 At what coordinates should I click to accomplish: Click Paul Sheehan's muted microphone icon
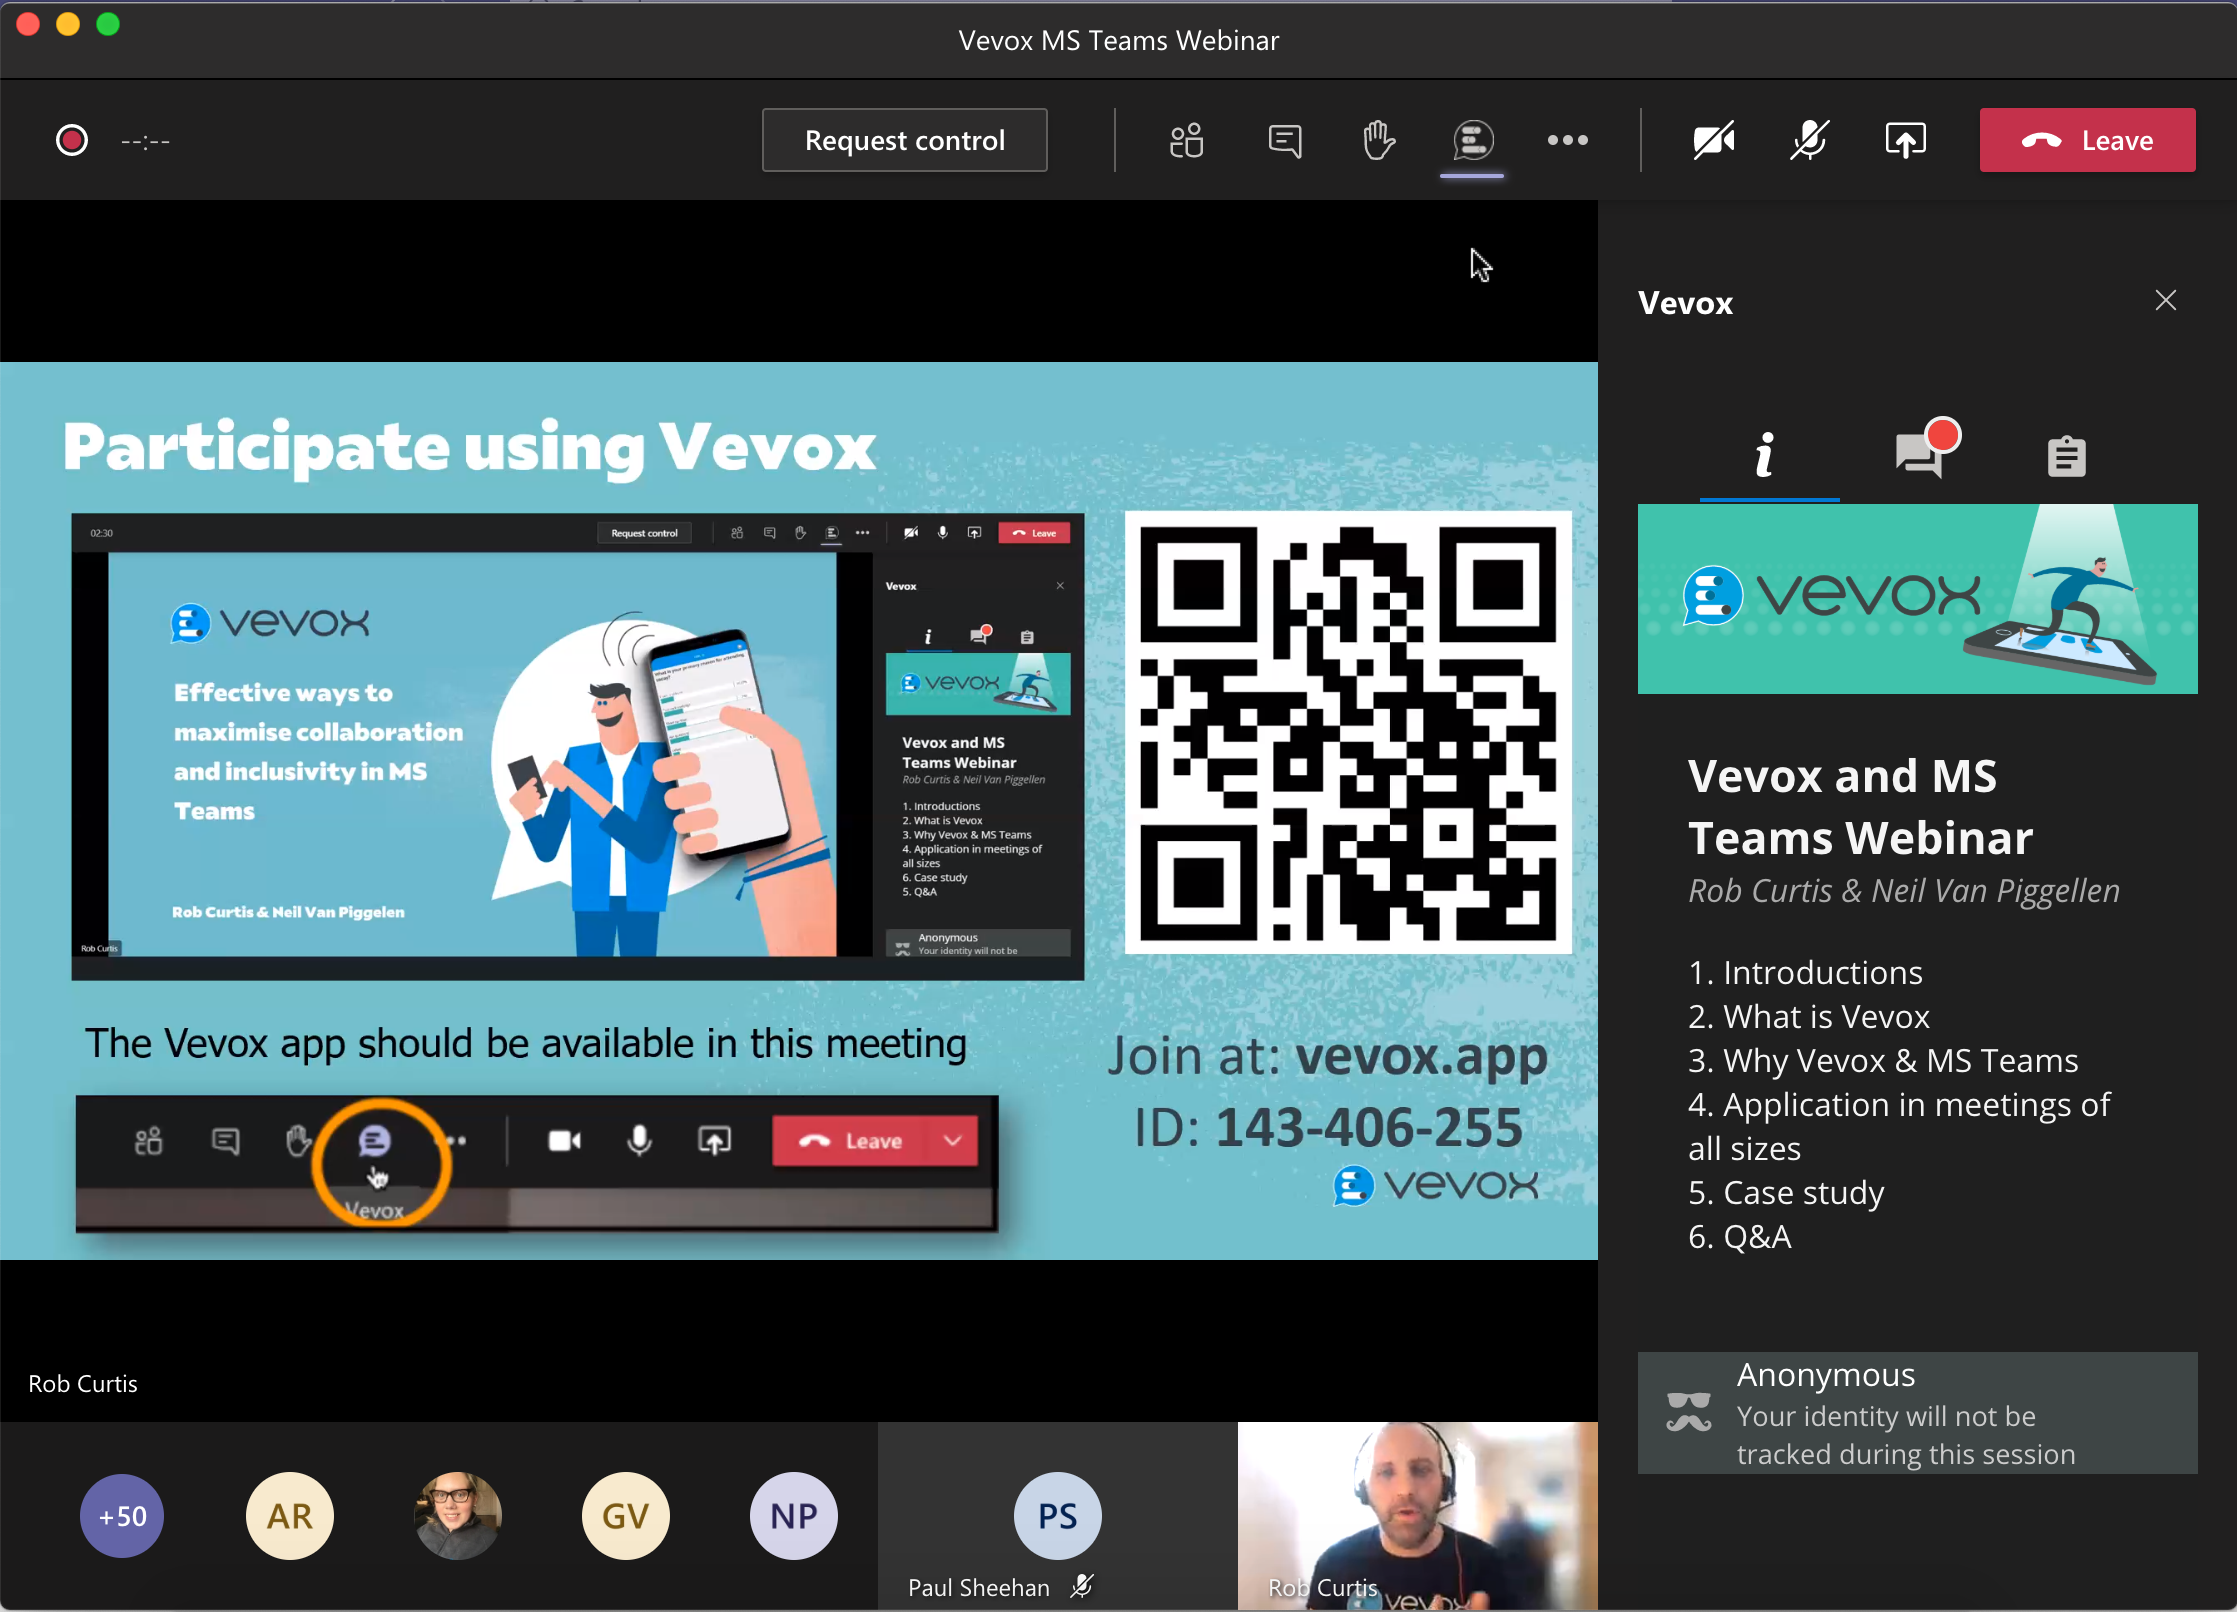click(x=1081, y=1586)
